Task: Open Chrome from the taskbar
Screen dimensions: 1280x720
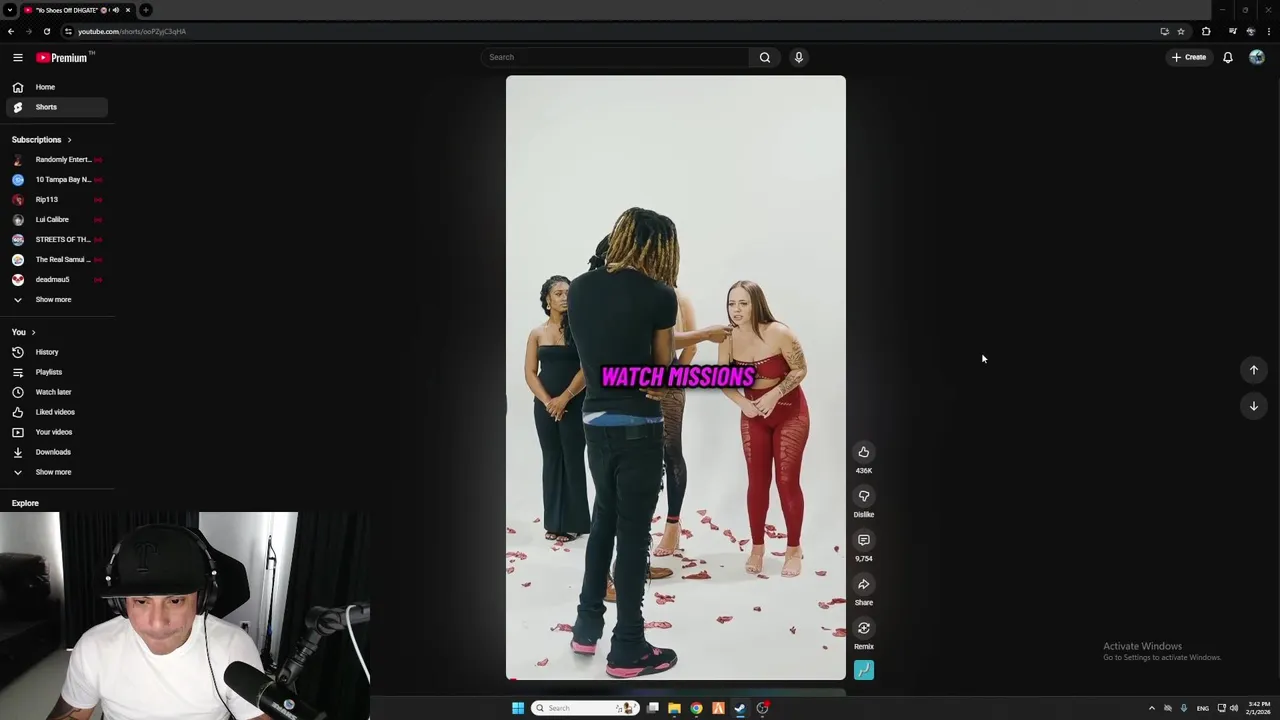Action: click(697, 708)
